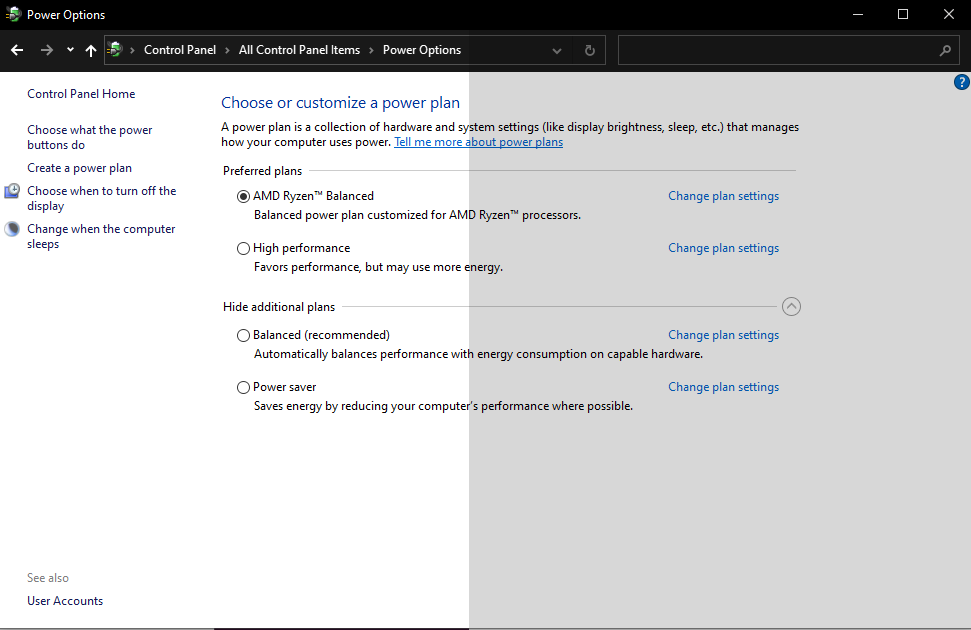
Task: Change plan settings for Power saver
Action: pos(723,387)
